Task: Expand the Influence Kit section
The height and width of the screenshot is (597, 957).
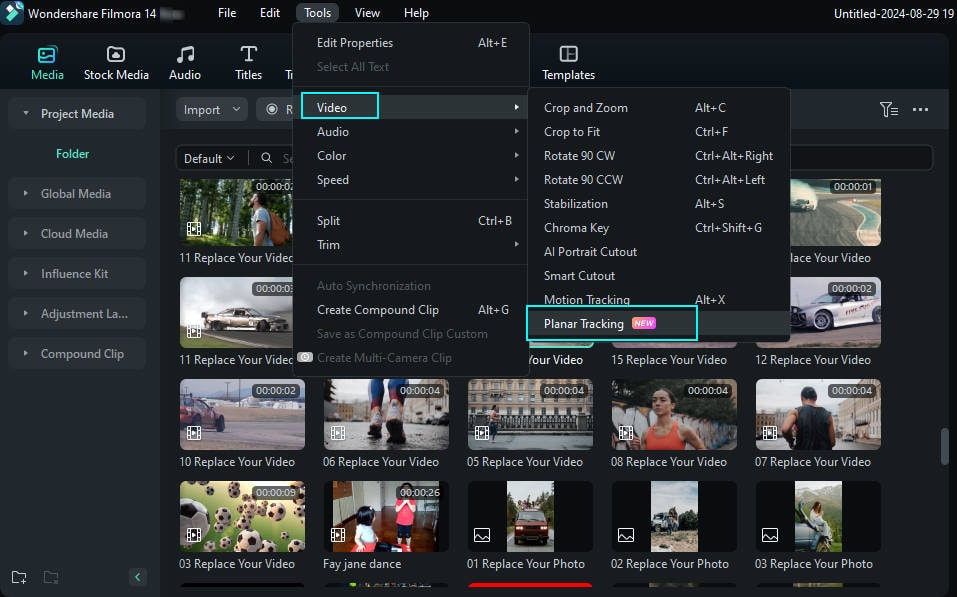Action: [26, 273]
